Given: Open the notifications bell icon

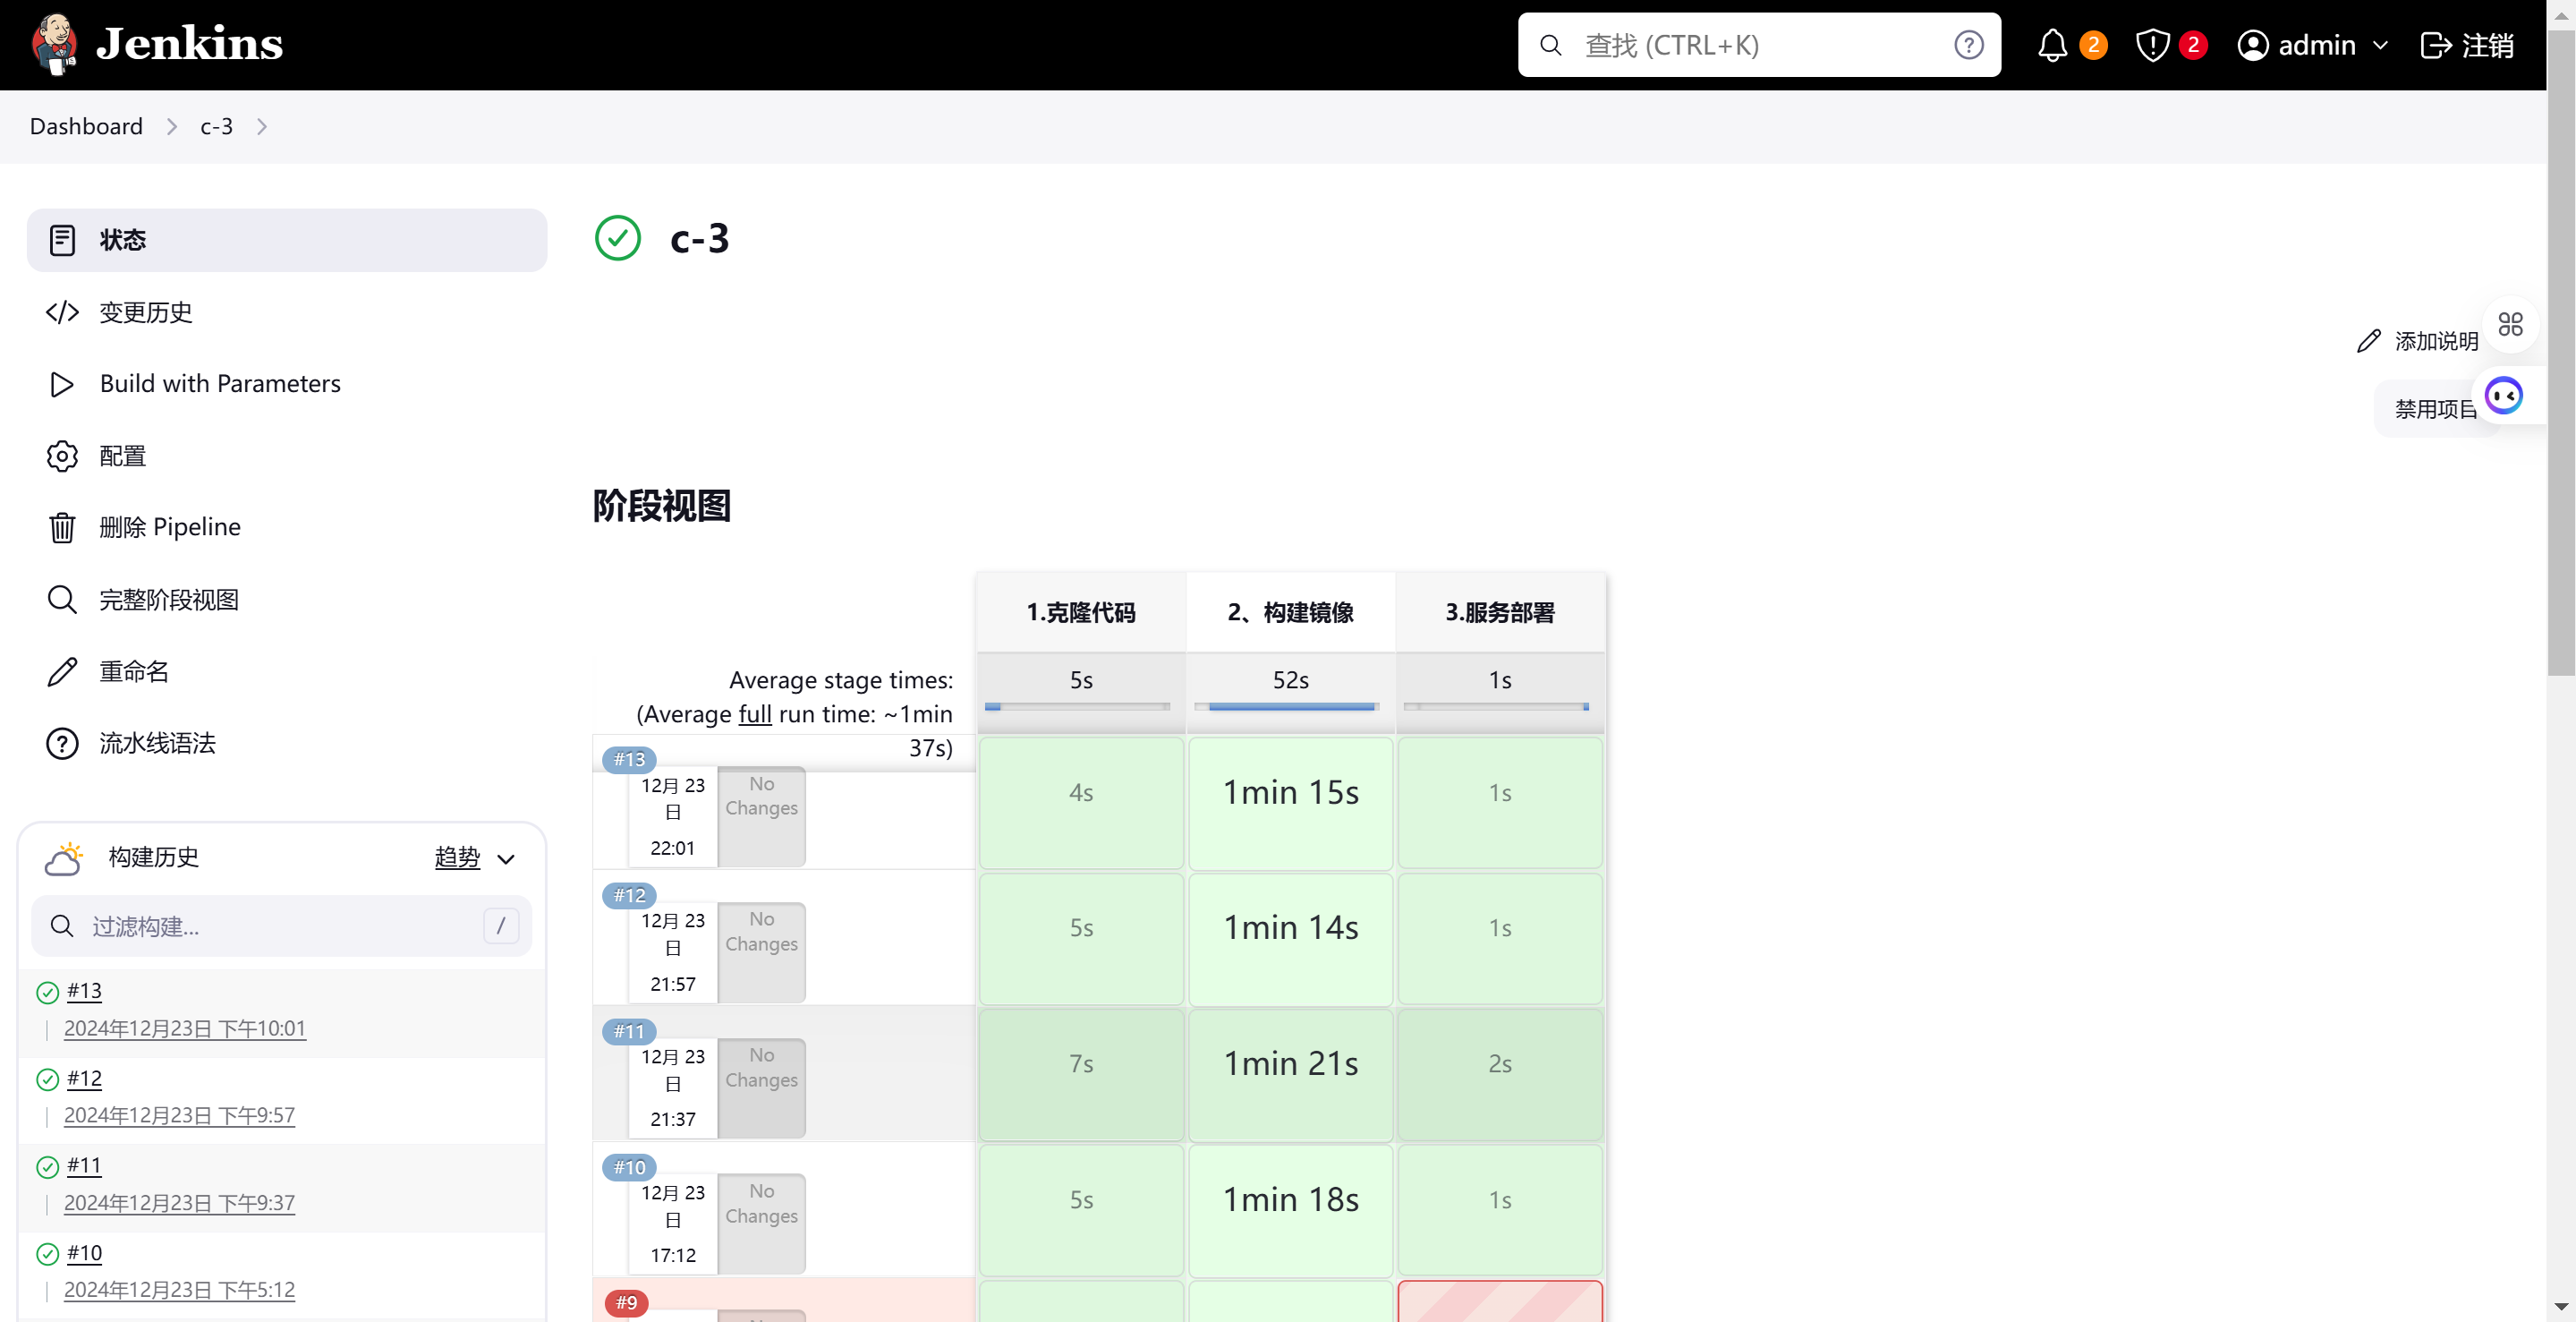Looking at the screenshot, I should point(2052,45).
